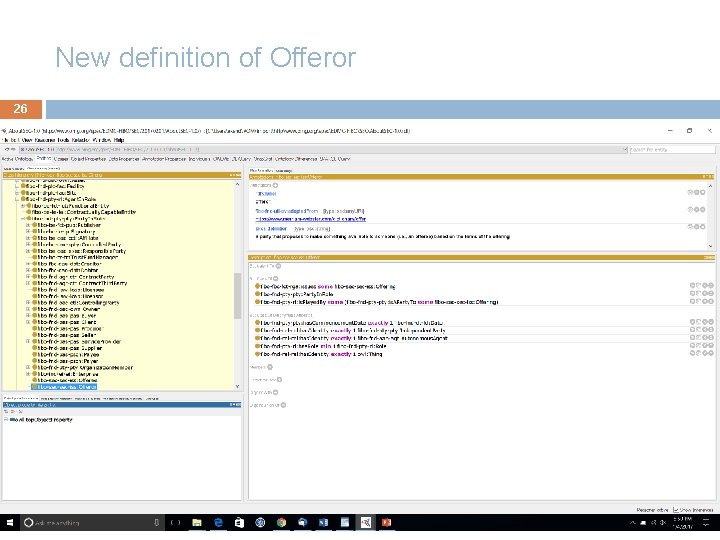
Task: Expand the ContractThirdParty class node
Action: click(28, 283)
